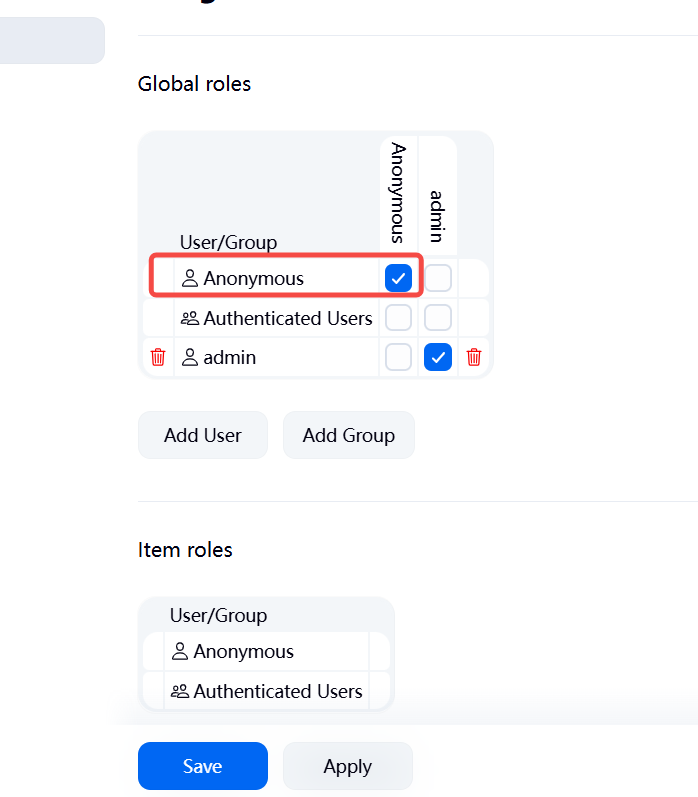Enable admin role for Authenticated Users
This screenshot has width=698, height=797.
[438, 318]
